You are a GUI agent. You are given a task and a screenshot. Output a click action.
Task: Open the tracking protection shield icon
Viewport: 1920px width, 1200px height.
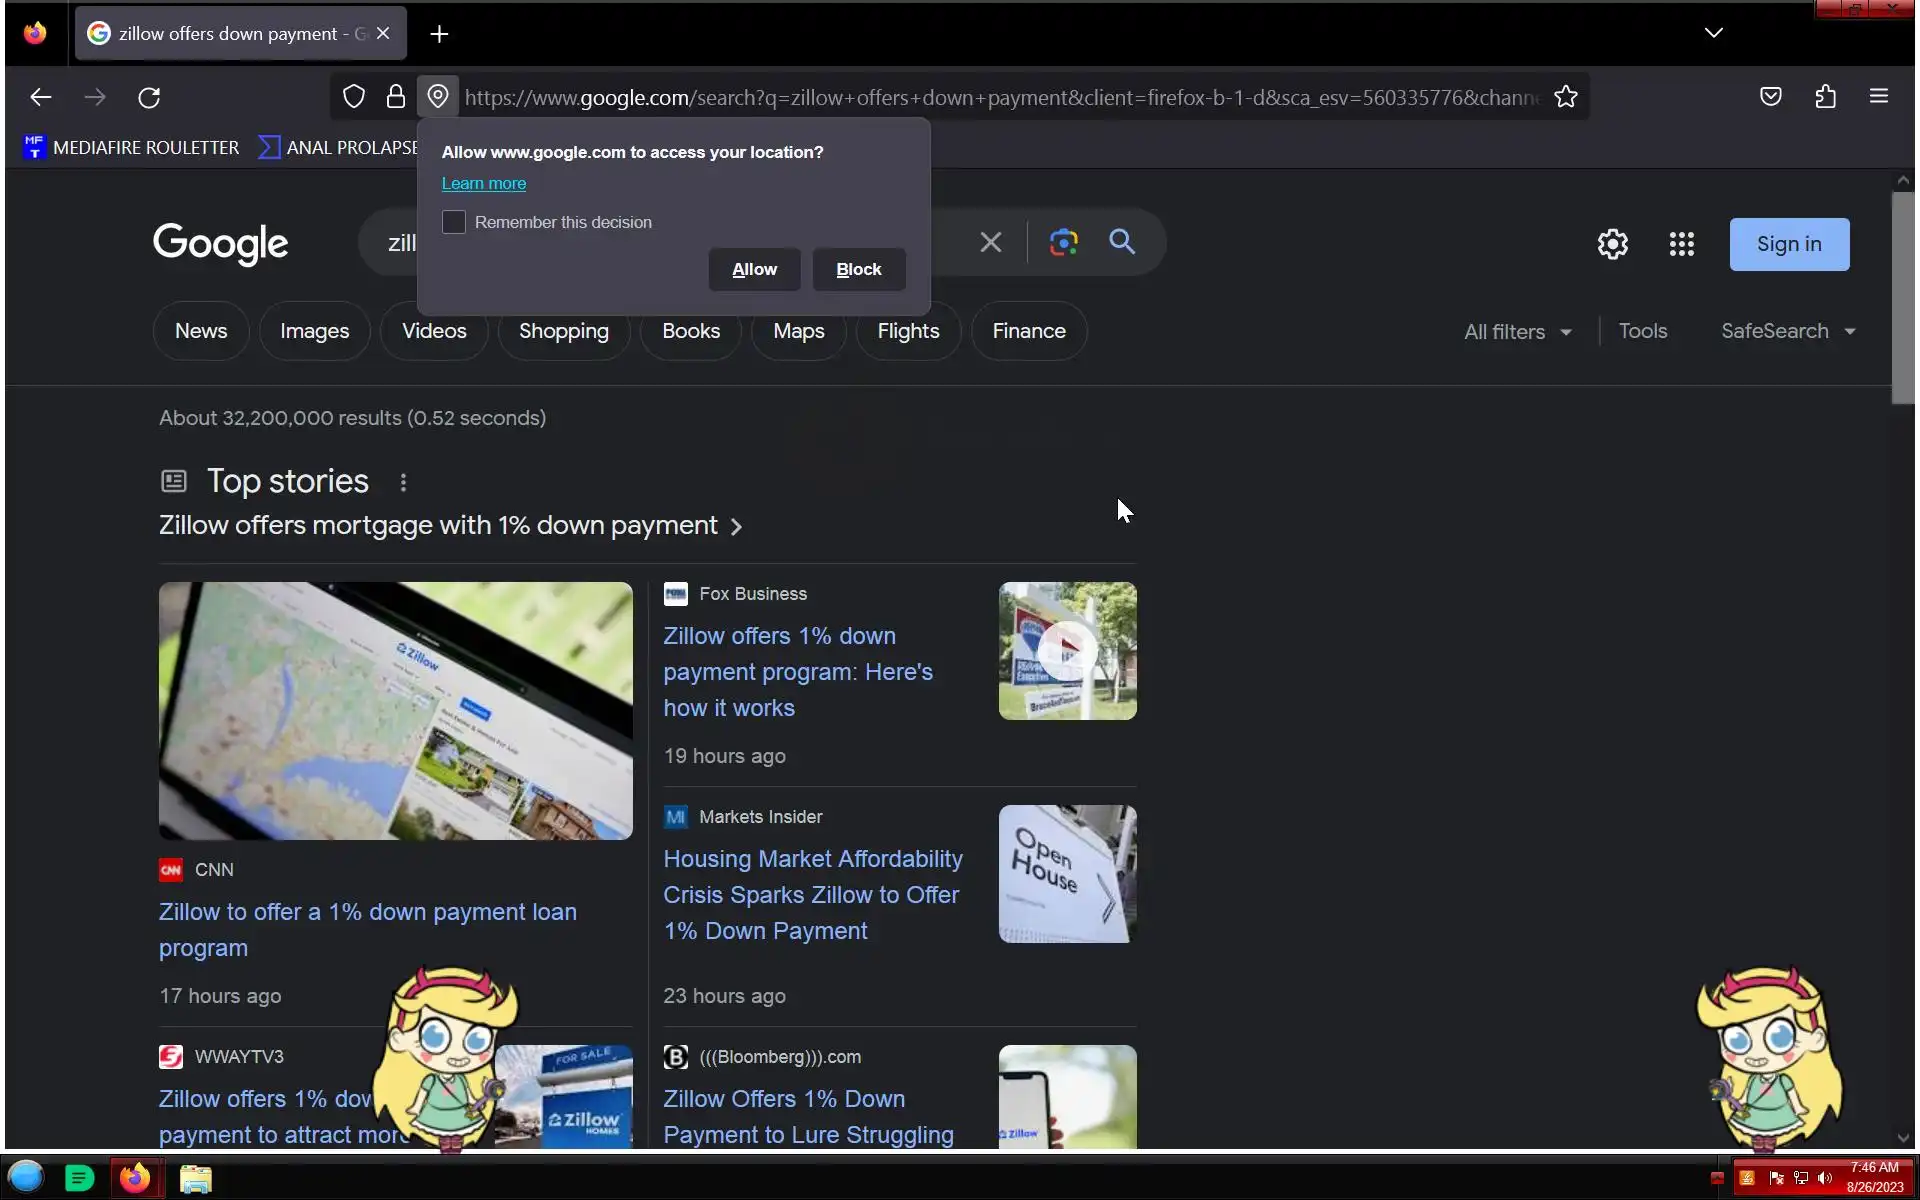click(x=354, y=97)
